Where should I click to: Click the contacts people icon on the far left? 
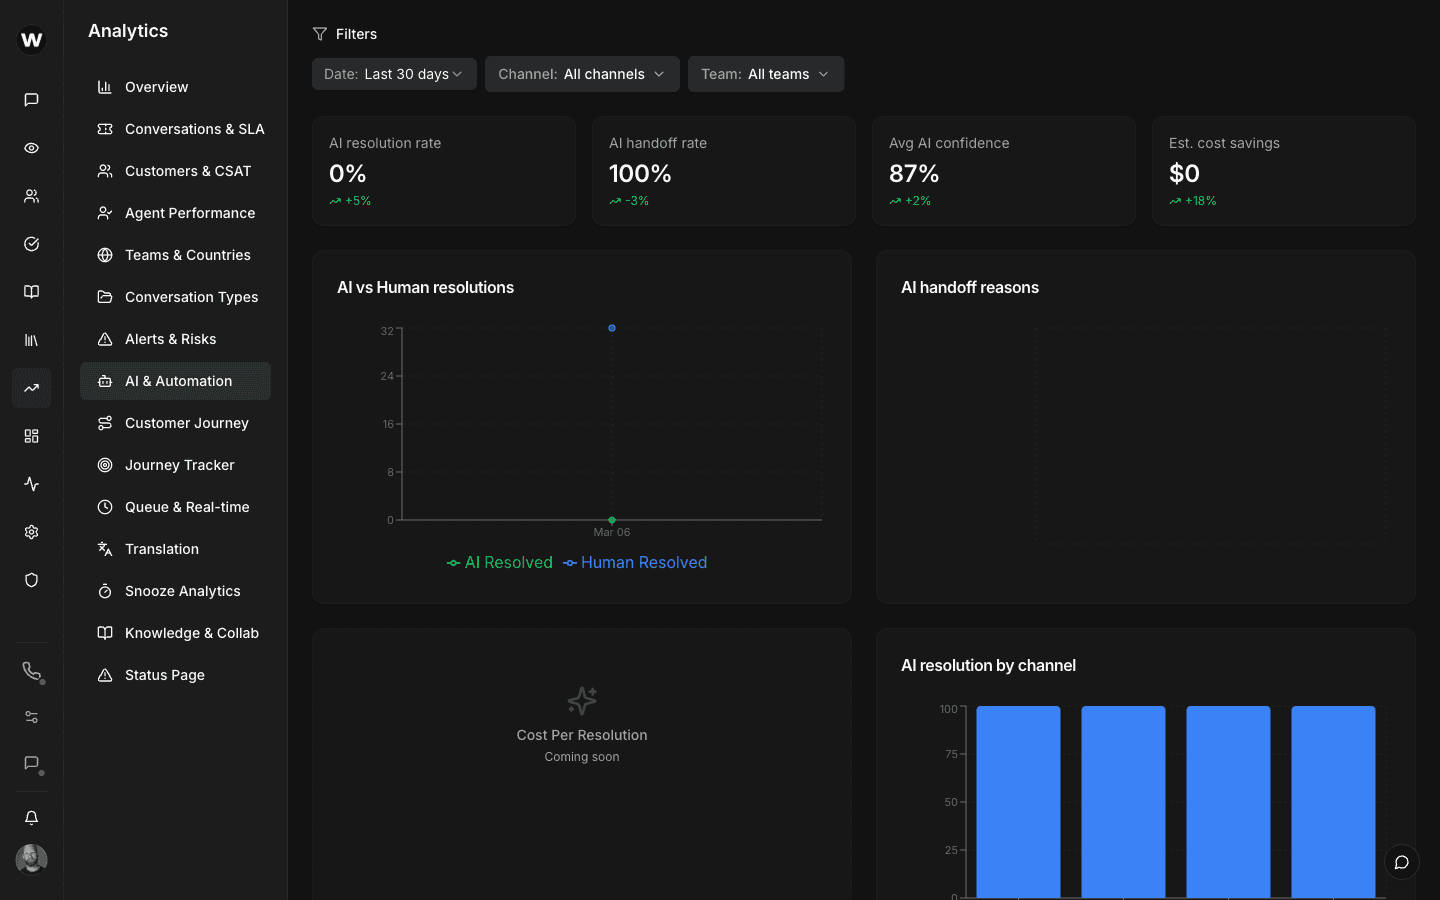pyautogui.click(x=30, y=195)
